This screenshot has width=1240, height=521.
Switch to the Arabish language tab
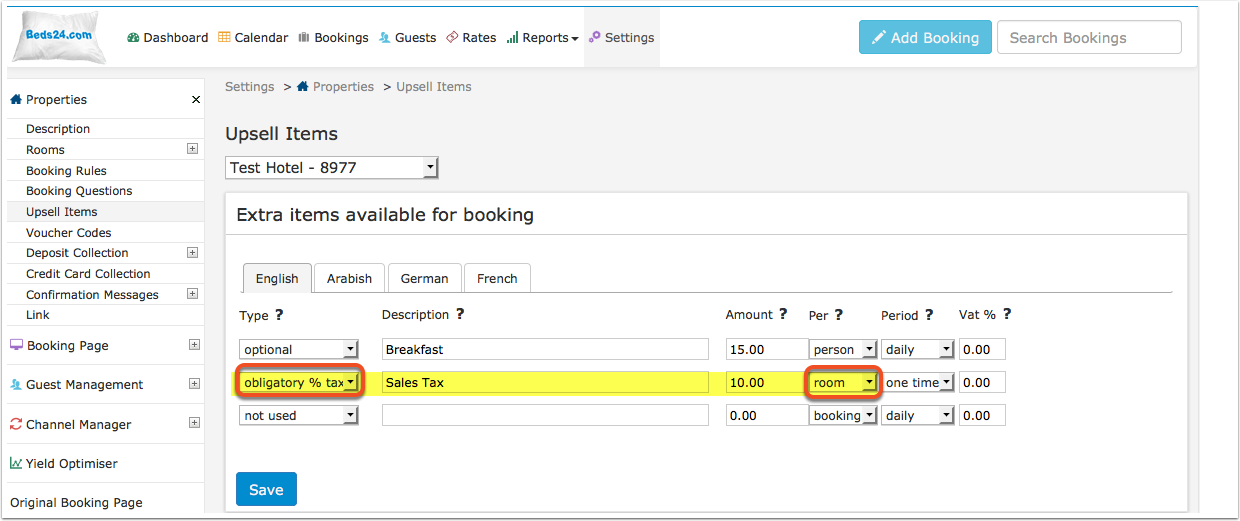(349, 278)
